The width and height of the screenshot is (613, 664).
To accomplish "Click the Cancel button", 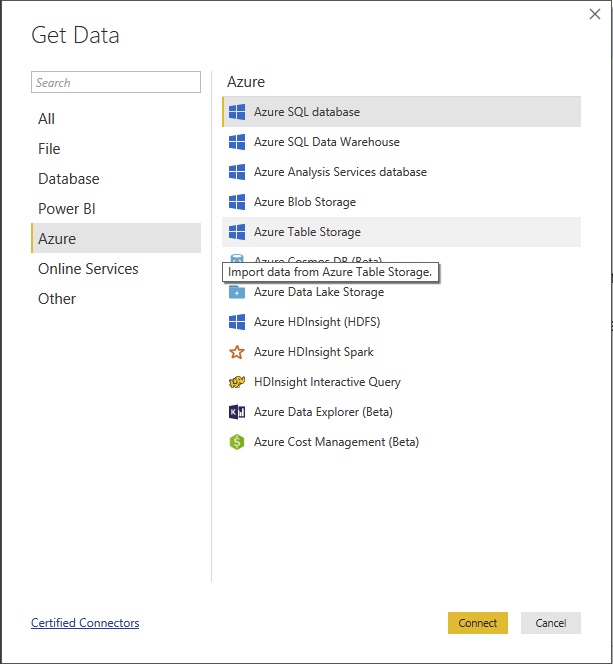I will coord(551,623).
